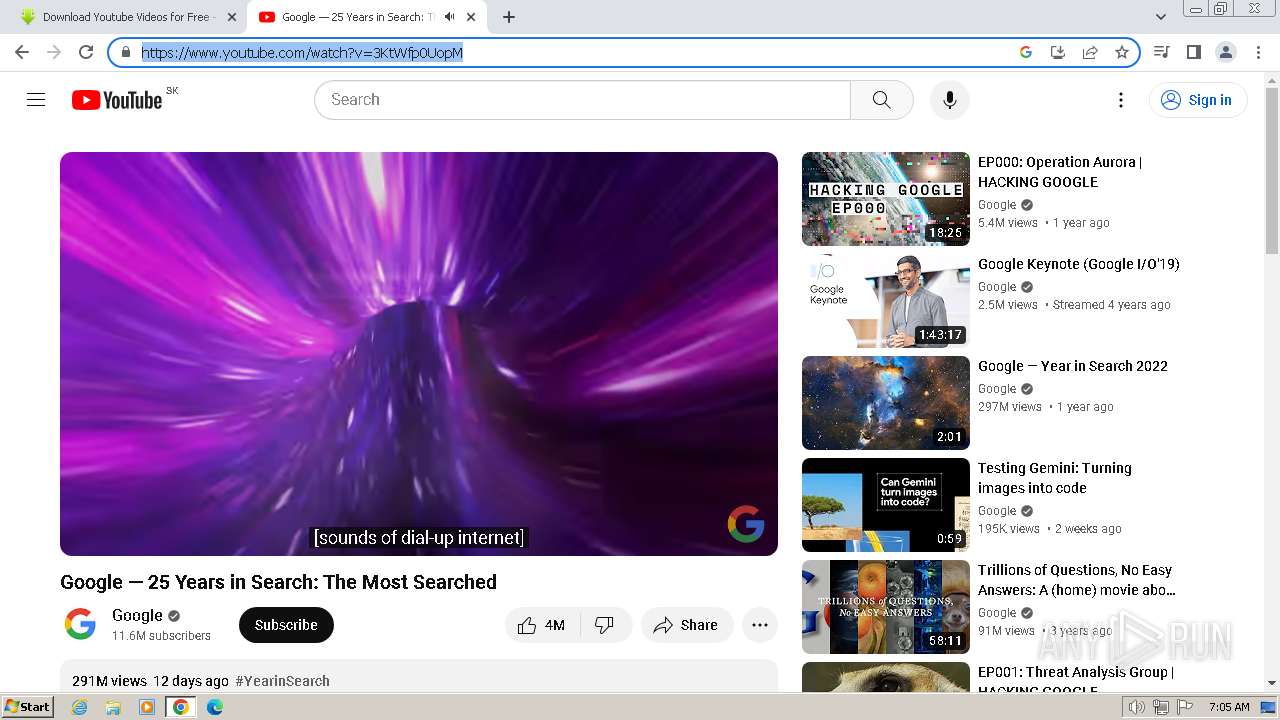Focus the YouTube search field
This screenshot has width=1280, height=720.
(582, 100)
